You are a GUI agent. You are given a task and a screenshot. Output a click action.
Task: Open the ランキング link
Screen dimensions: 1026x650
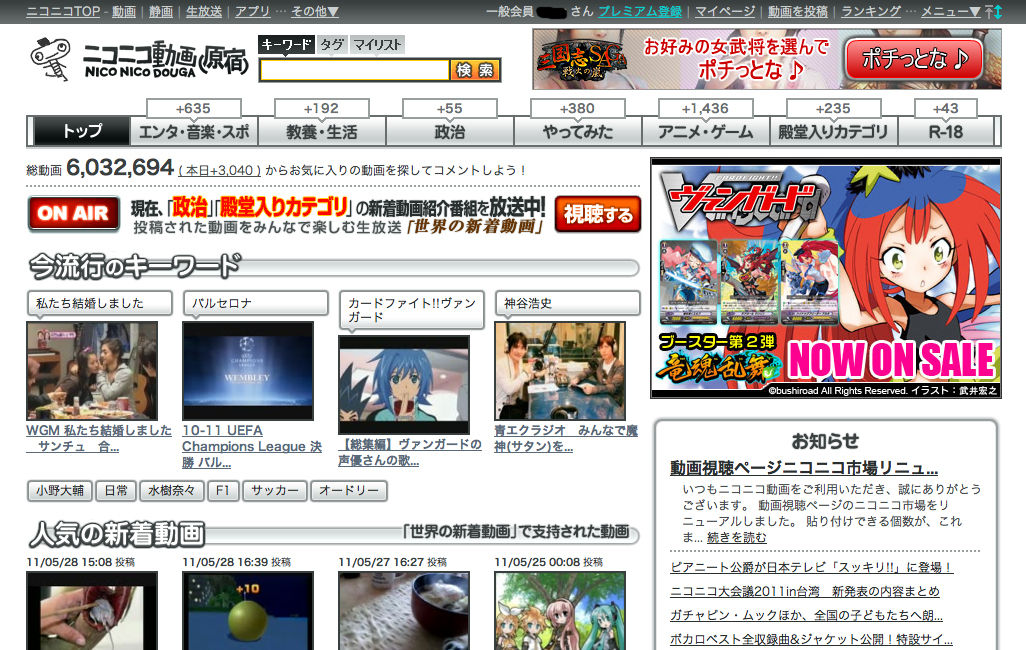870,11
